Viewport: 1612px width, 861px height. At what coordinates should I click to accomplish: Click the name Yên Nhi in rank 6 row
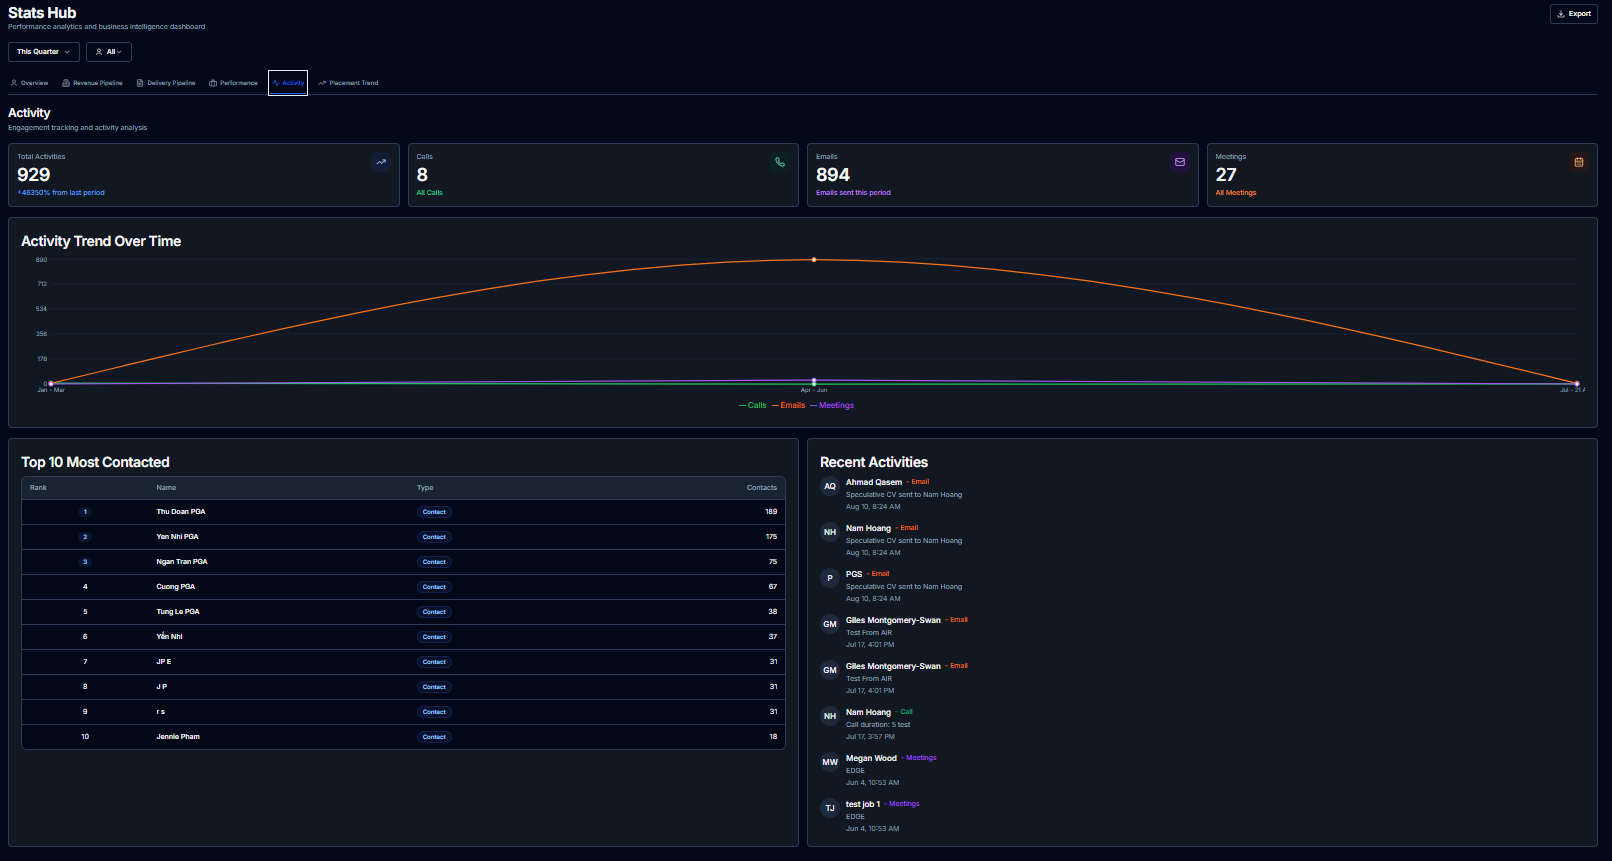(169, 637)
